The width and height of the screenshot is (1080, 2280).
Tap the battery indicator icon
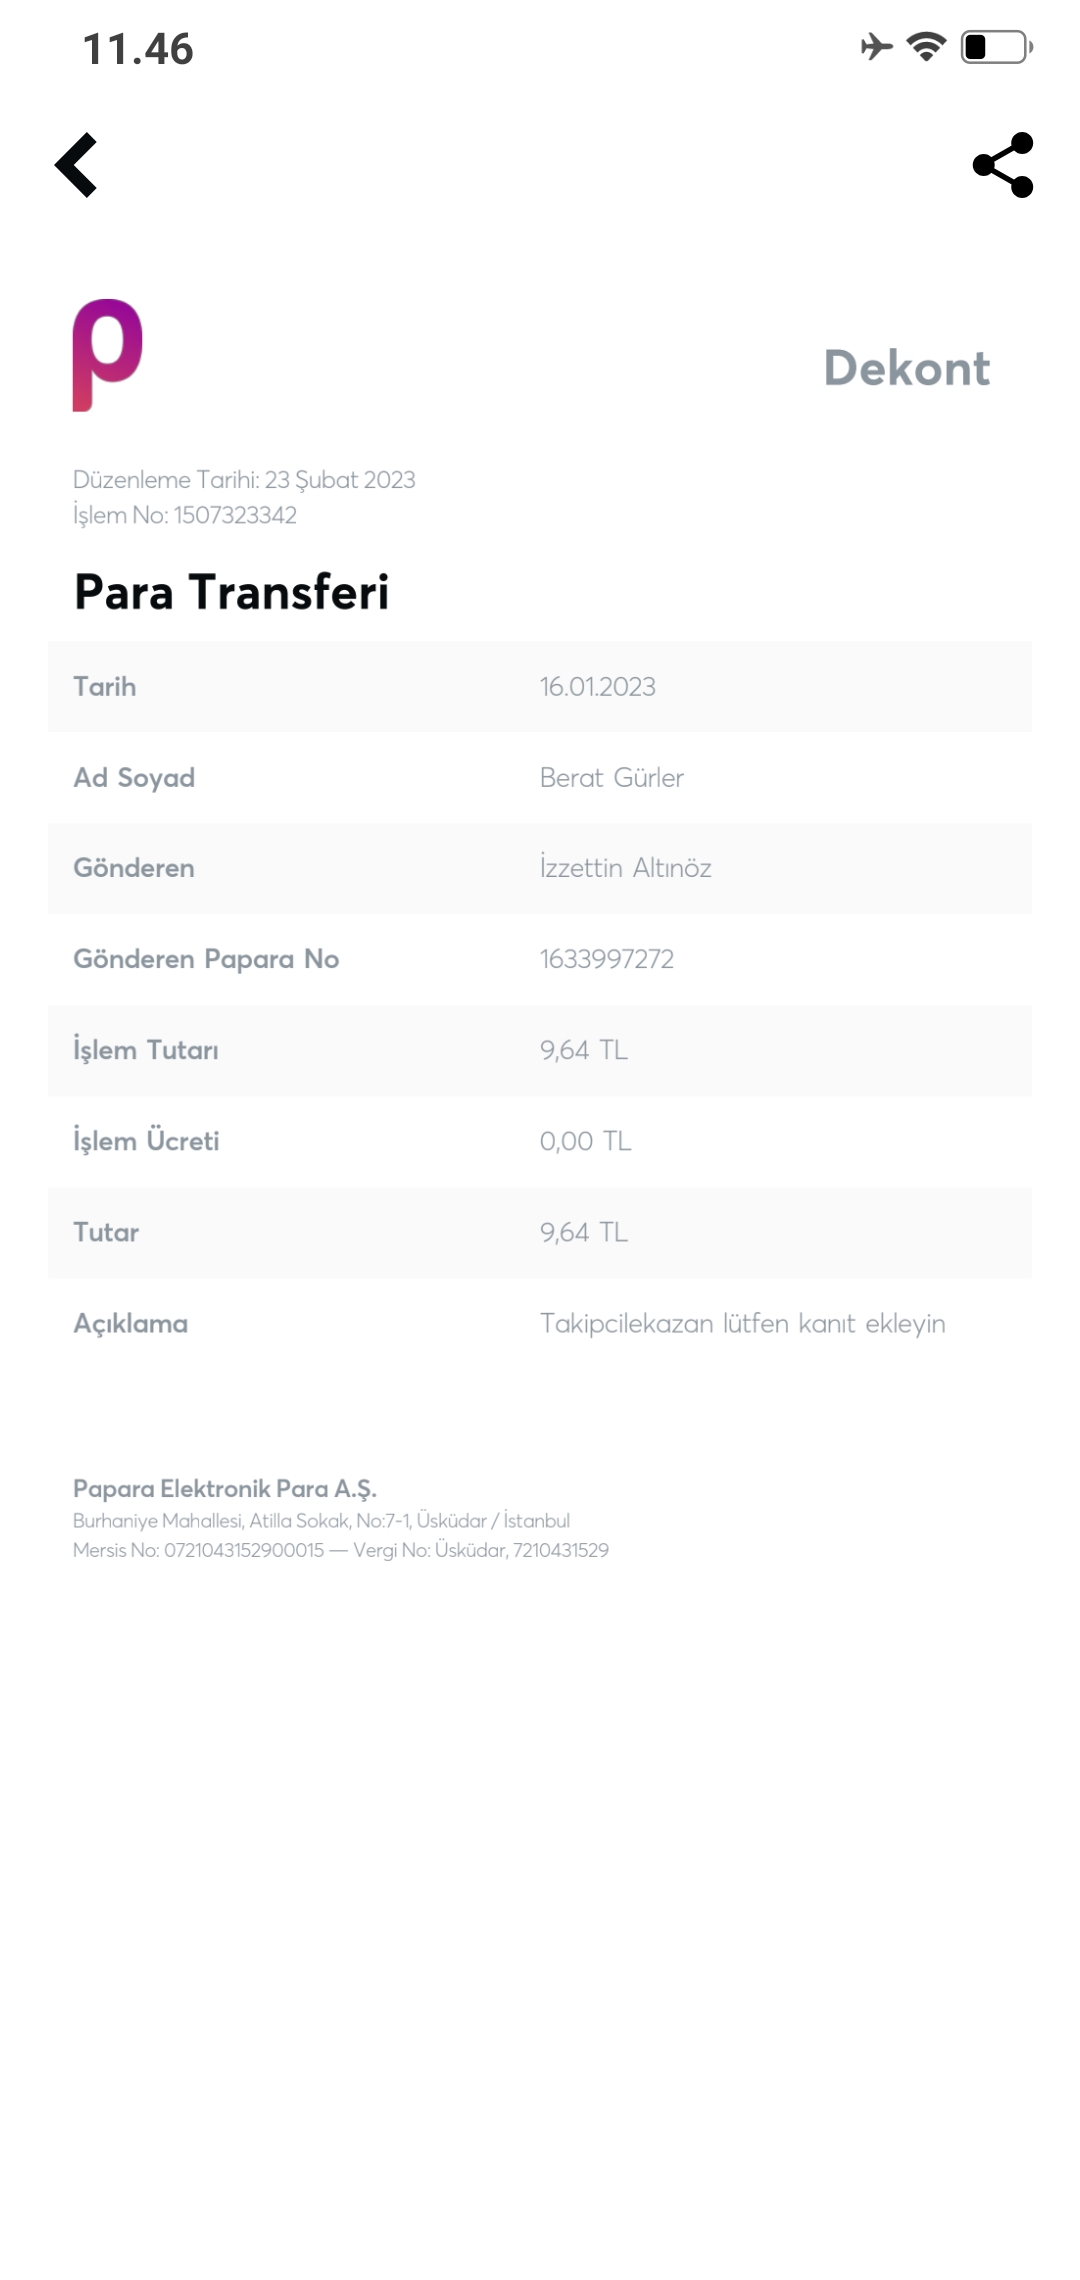tap(996, 47)
